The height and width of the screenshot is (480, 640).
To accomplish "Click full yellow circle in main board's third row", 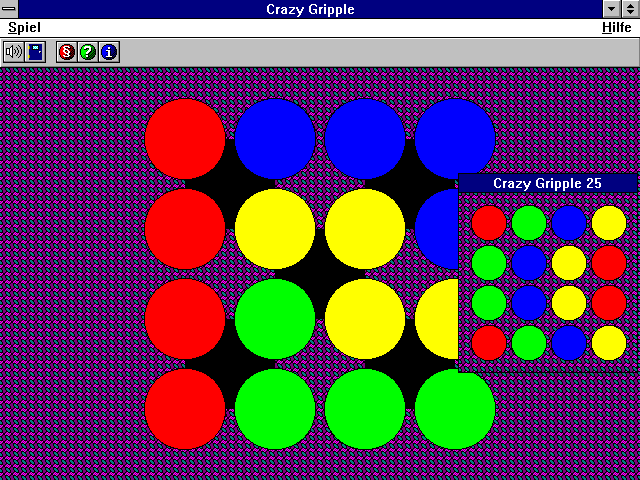I will click(365, 319).
